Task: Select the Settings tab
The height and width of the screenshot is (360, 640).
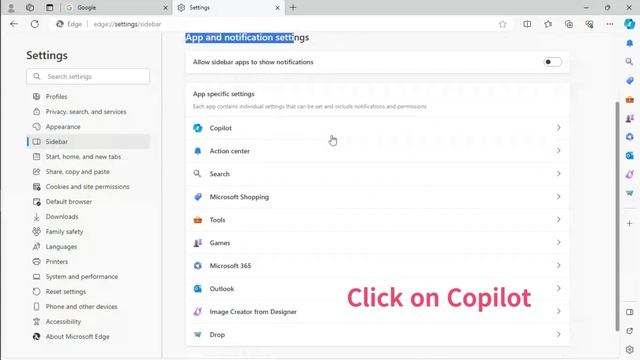Action: click(229, 7)
